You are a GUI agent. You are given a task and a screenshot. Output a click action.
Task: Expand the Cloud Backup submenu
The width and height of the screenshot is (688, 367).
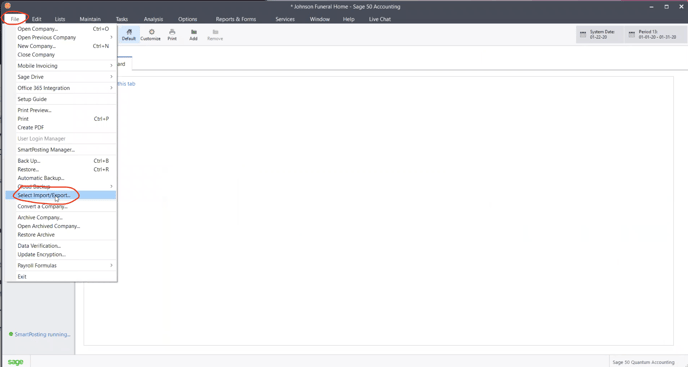(x=61, y=187)
